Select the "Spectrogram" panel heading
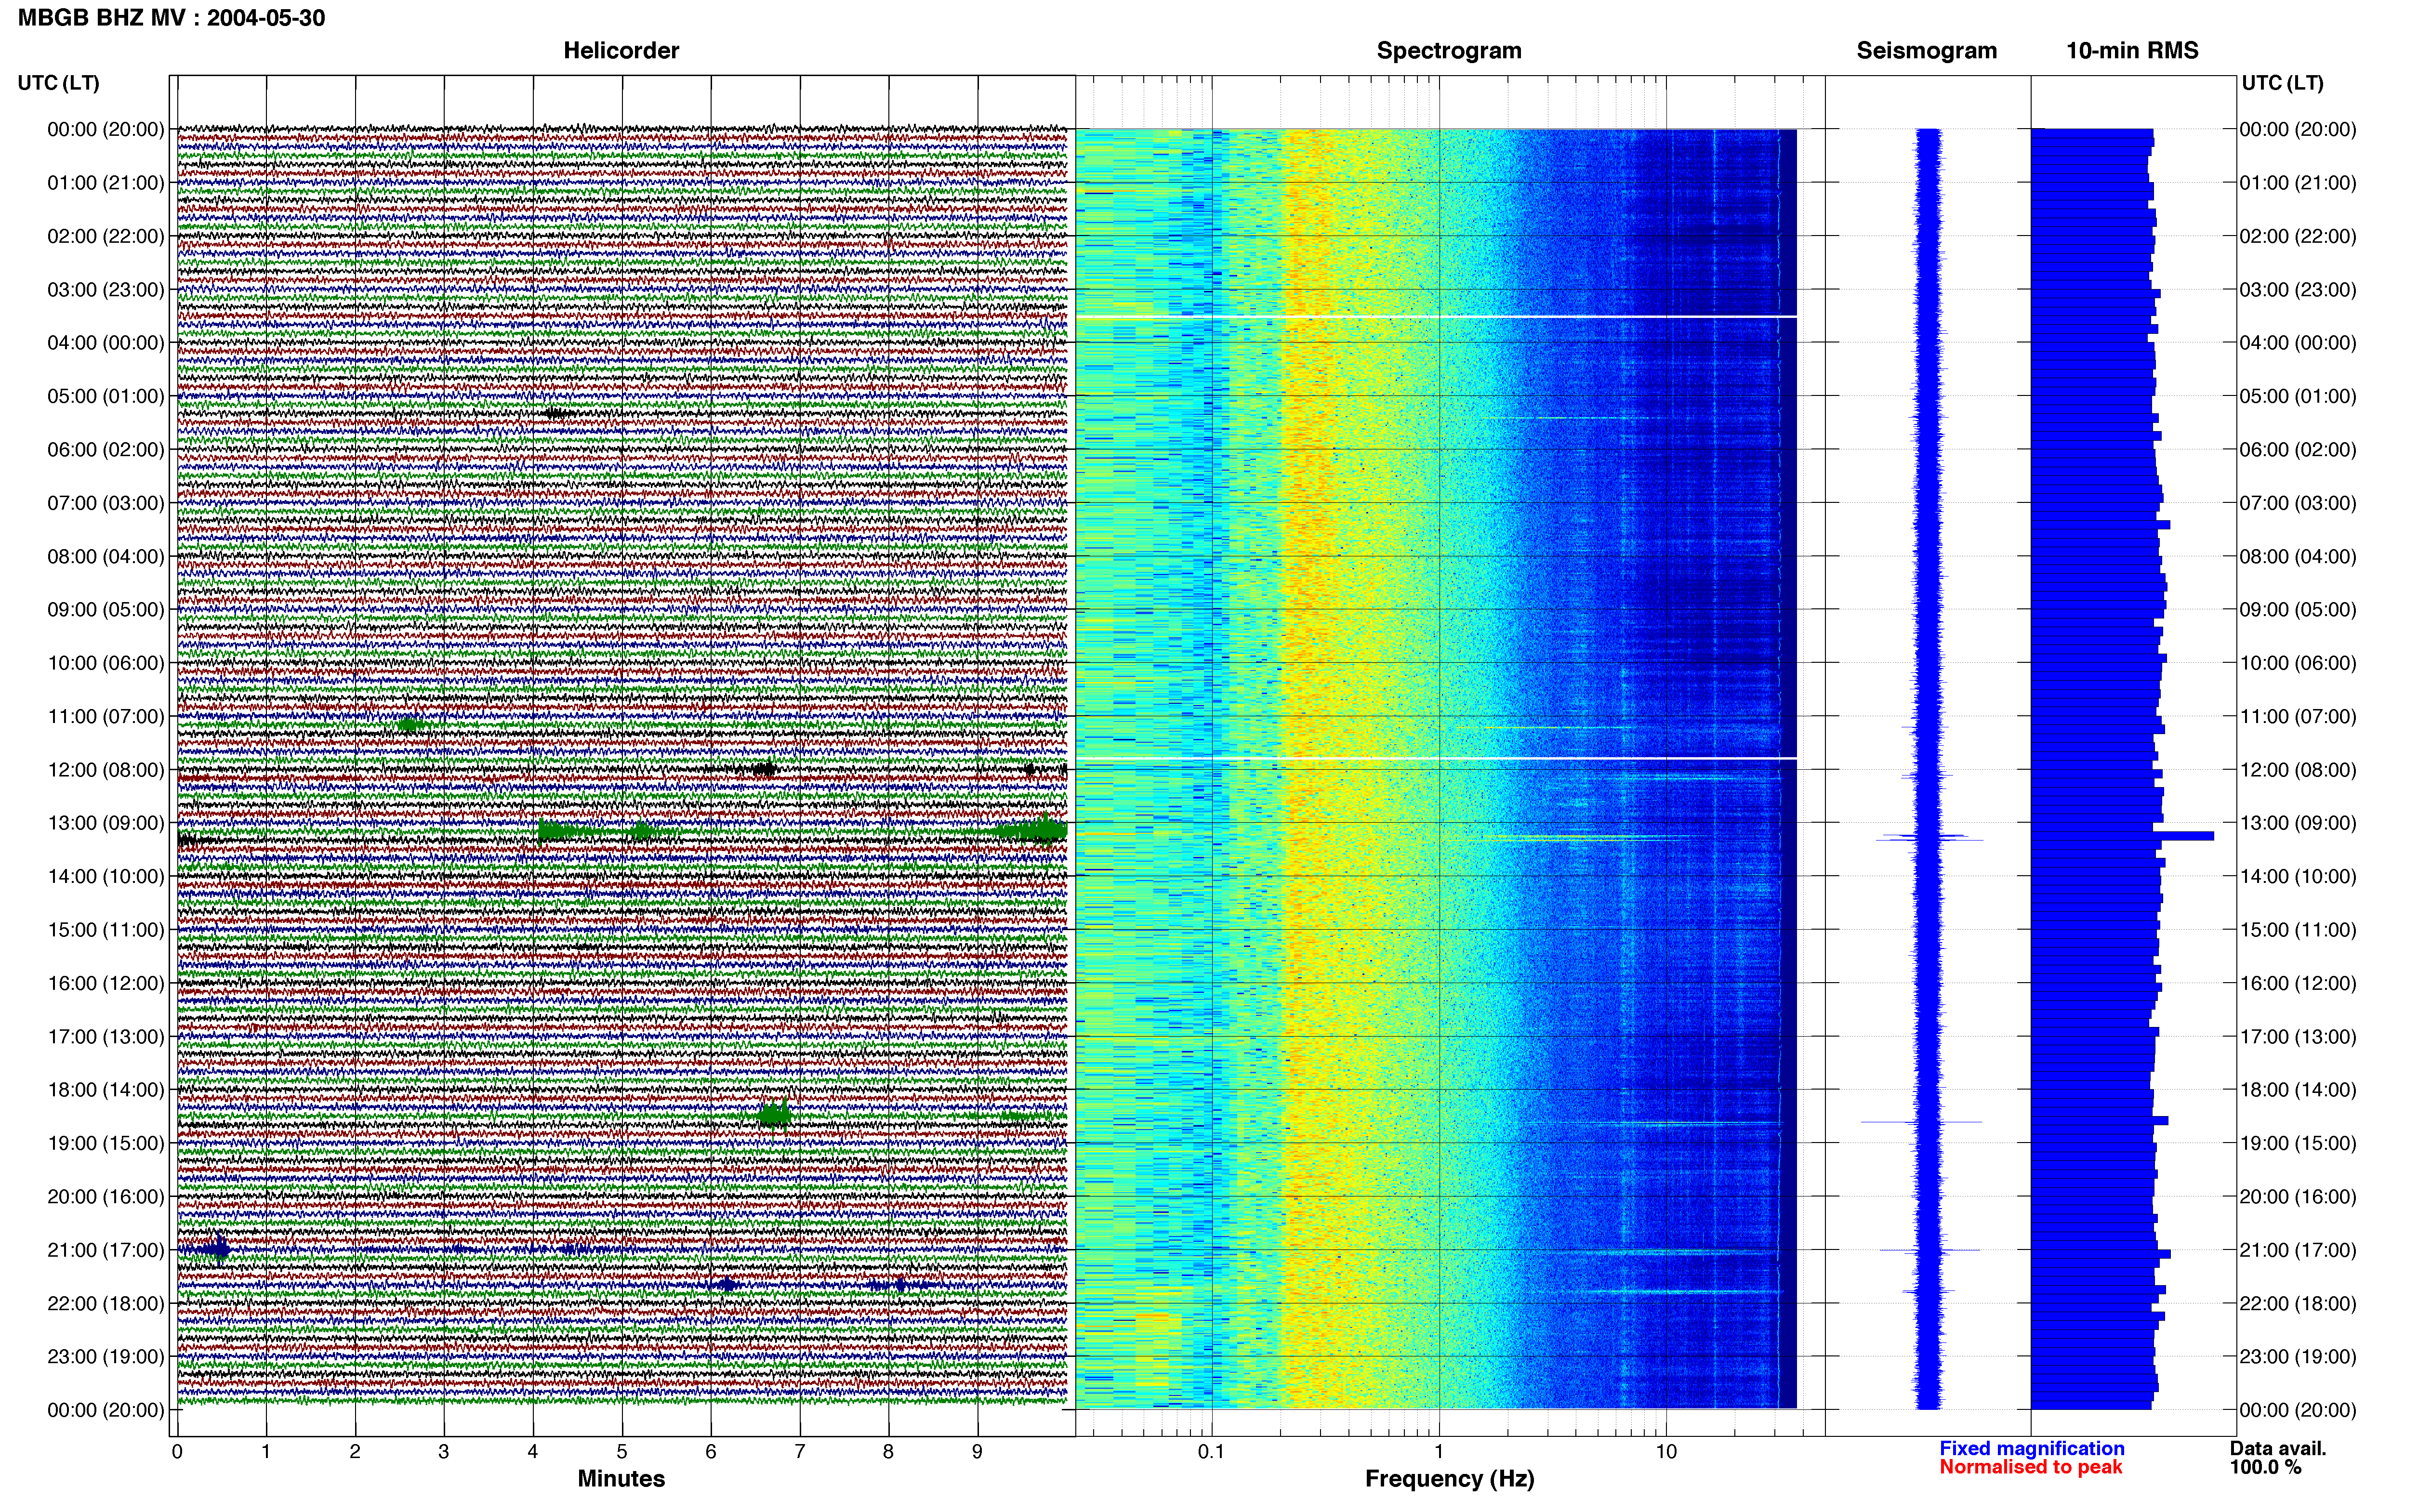This screenshot has width=2418, height=1512. pos(1449,50)
